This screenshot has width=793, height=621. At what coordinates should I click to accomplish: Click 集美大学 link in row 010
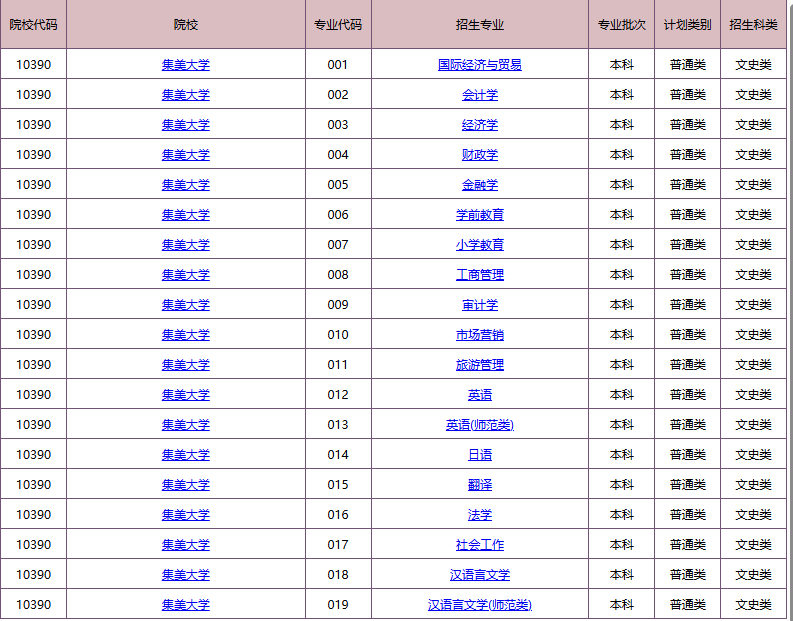186,335
